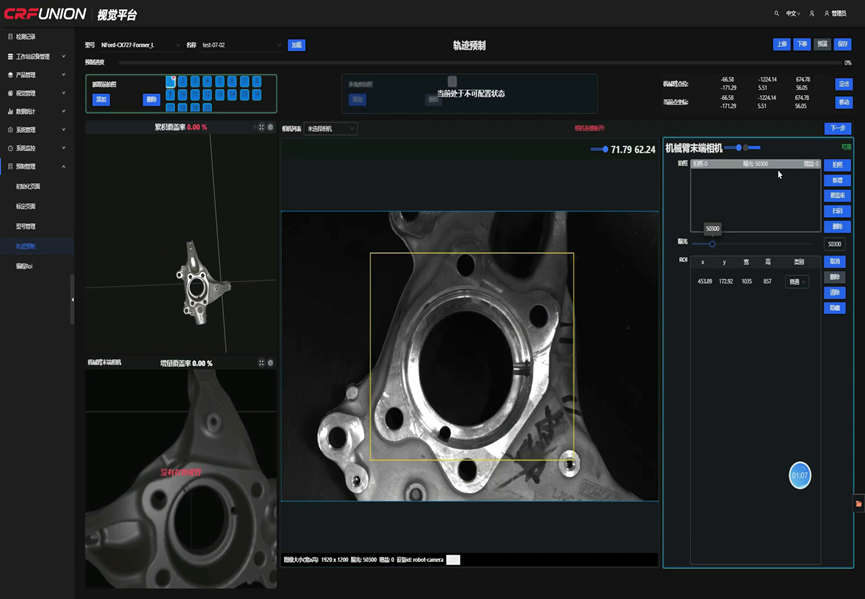This screenshot has height=599, width=865.
Task: Open settings gear on lower-left camera panel
Action: [x=270, y=363]
